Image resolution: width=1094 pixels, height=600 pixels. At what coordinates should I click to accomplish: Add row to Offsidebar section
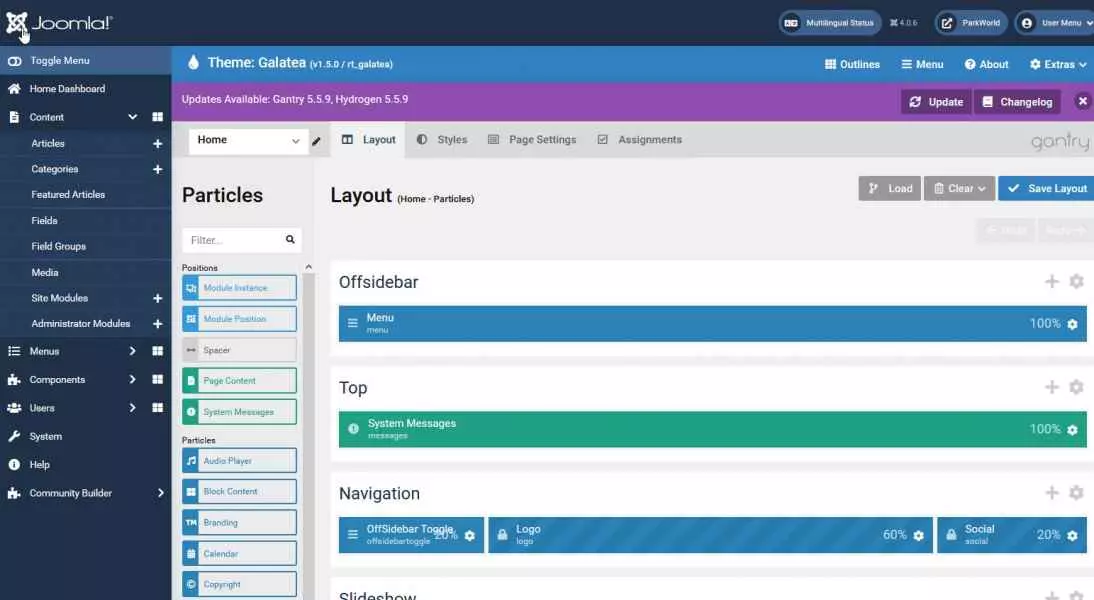pyautogui.click(x=1051, y=281)
